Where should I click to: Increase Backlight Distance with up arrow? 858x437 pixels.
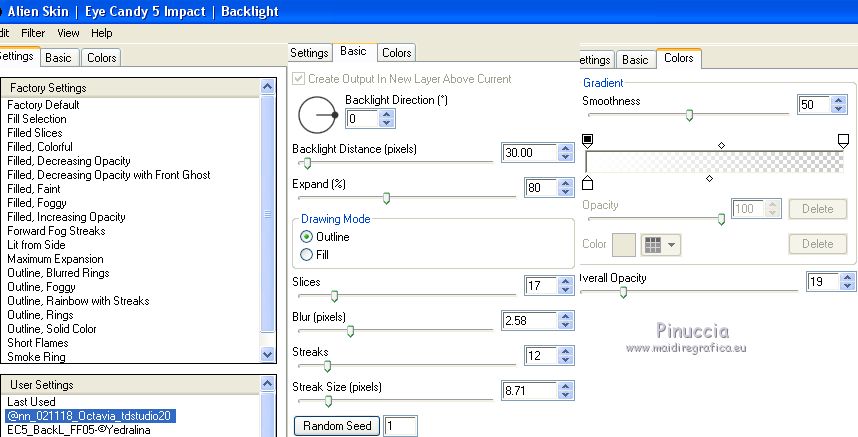coord(566,149)
